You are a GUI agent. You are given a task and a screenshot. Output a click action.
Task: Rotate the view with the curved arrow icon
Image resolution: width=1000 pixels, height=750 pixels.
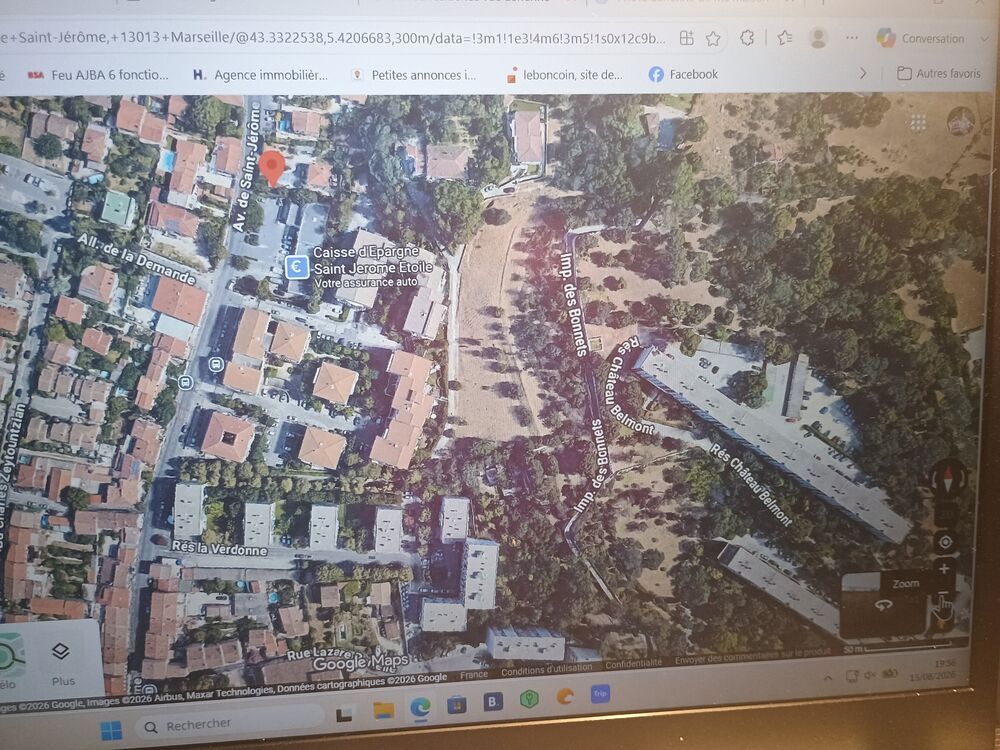coord(883,605)
